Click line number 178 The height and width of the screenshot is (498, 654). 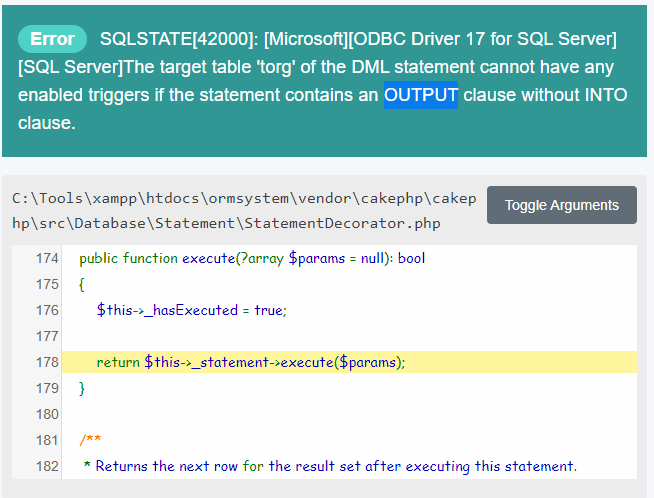click(x=47, y=362)
